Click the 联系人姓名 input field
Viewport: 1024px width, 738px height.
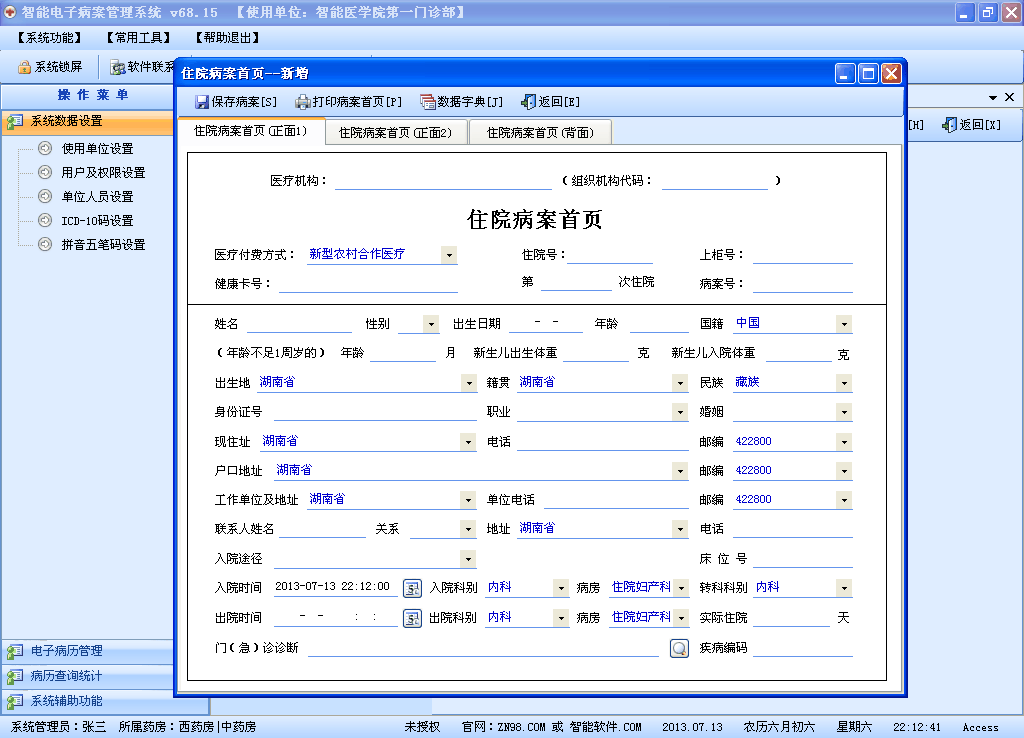click(323, 529)
